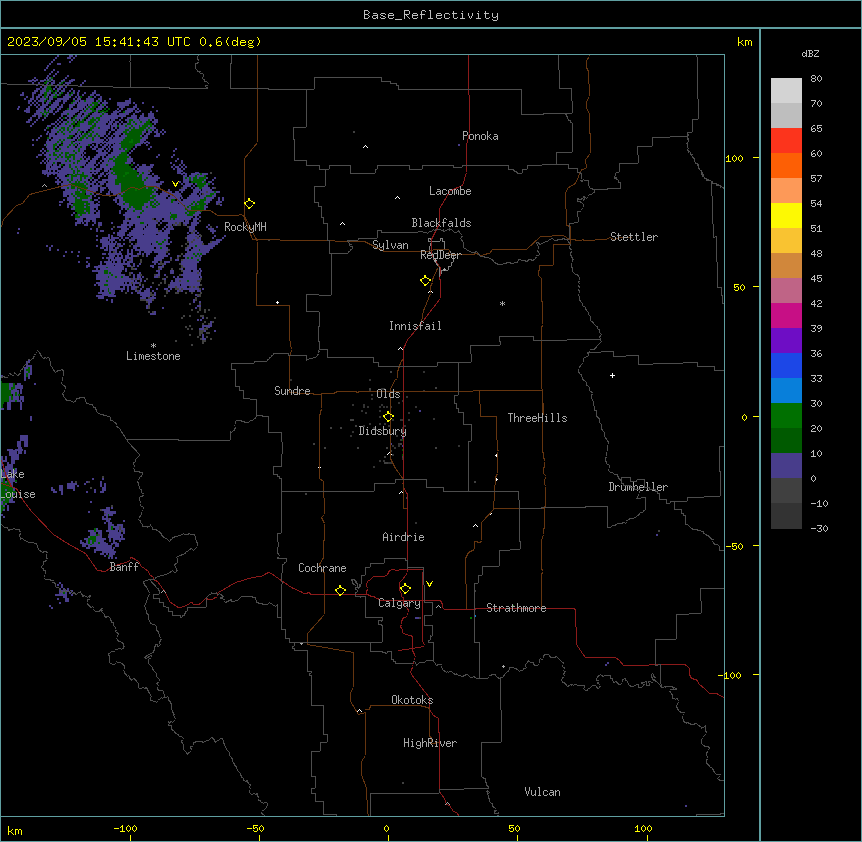The height and width of the screenshot is (842, 862).
Task: Click the RedDeer city label
Action: (x=441, y=255)
